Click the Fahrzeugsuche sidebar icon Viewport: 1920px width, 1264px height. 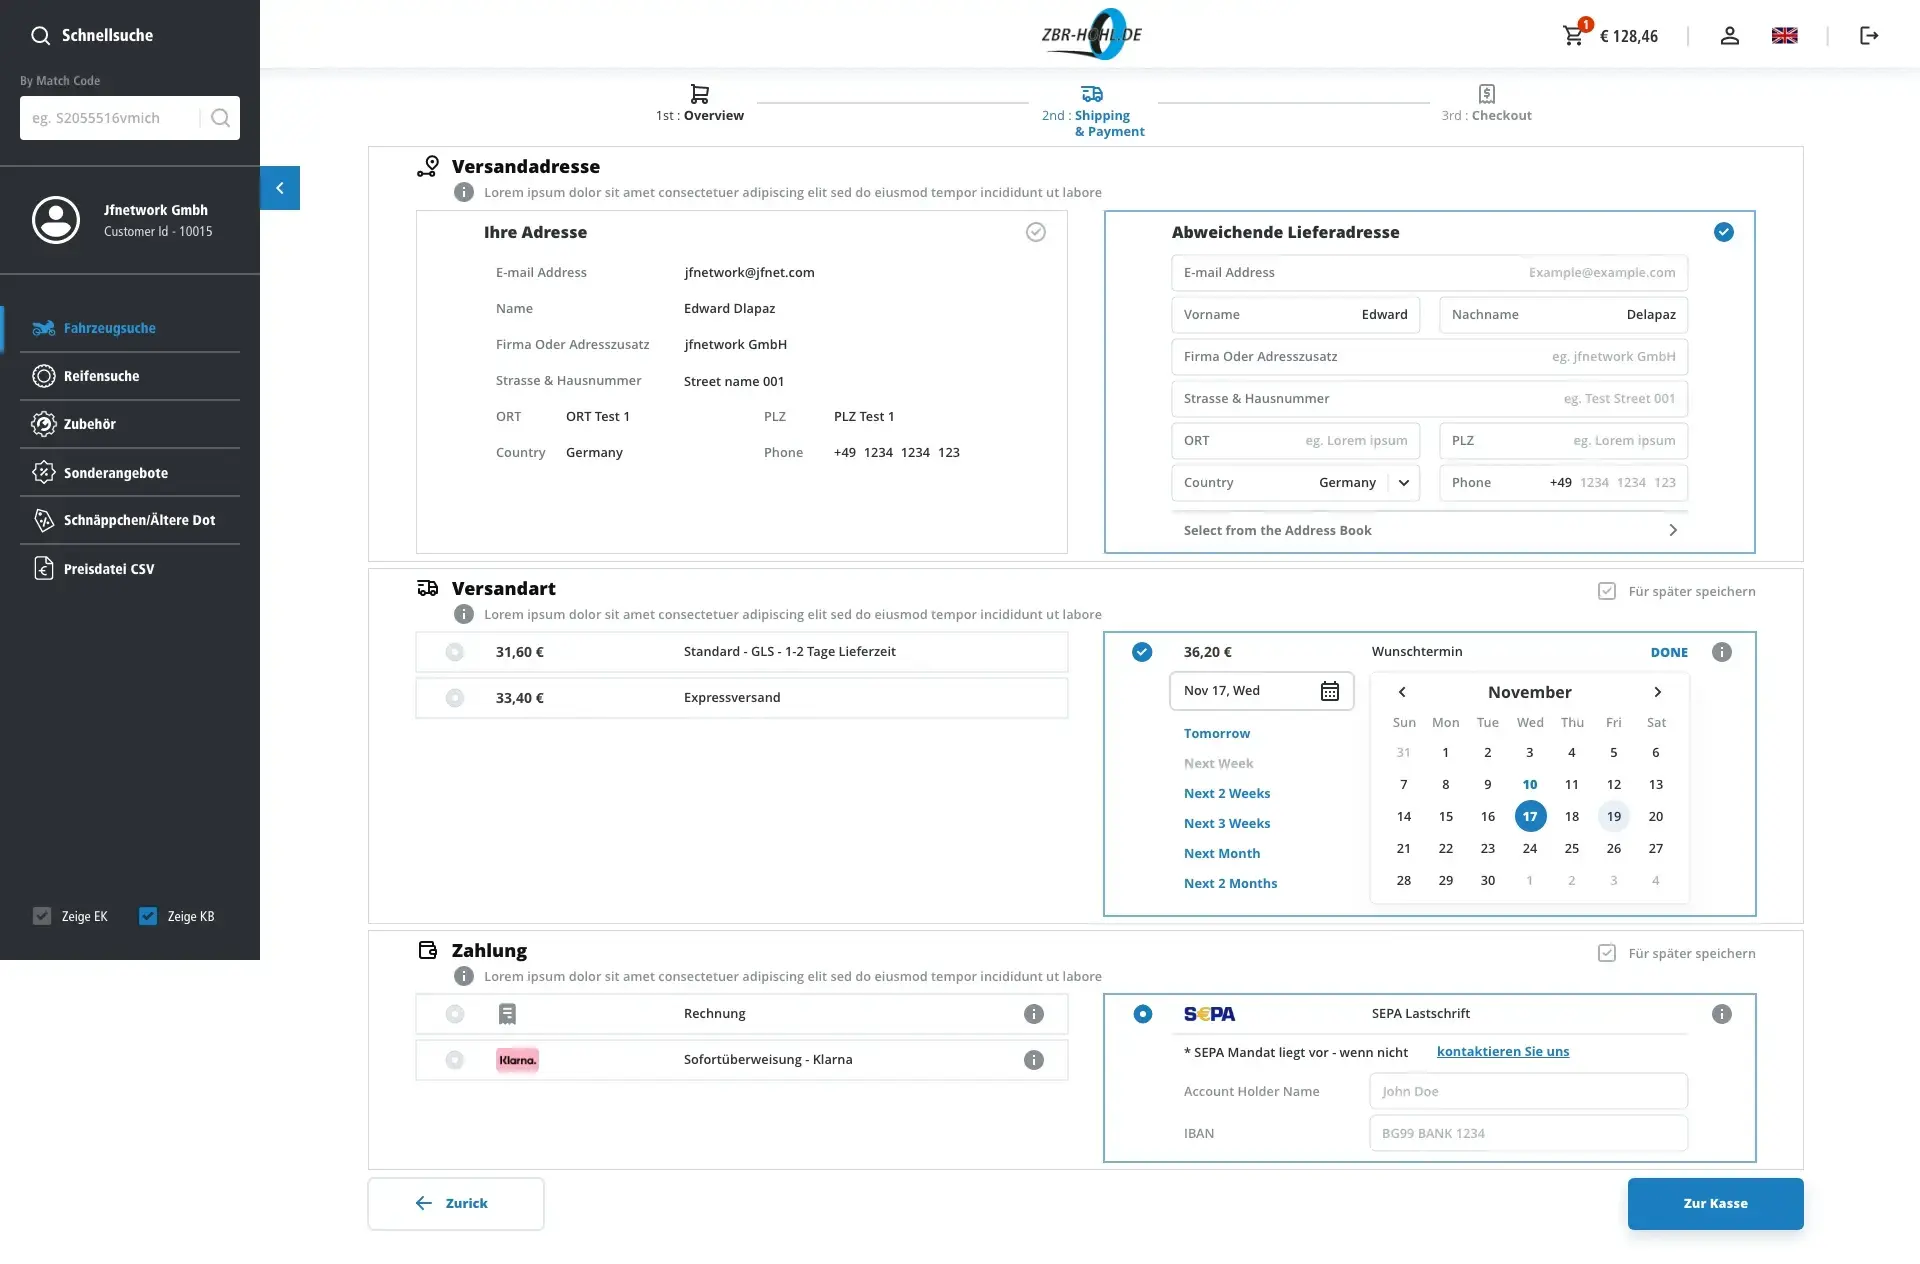click(42, 327)
